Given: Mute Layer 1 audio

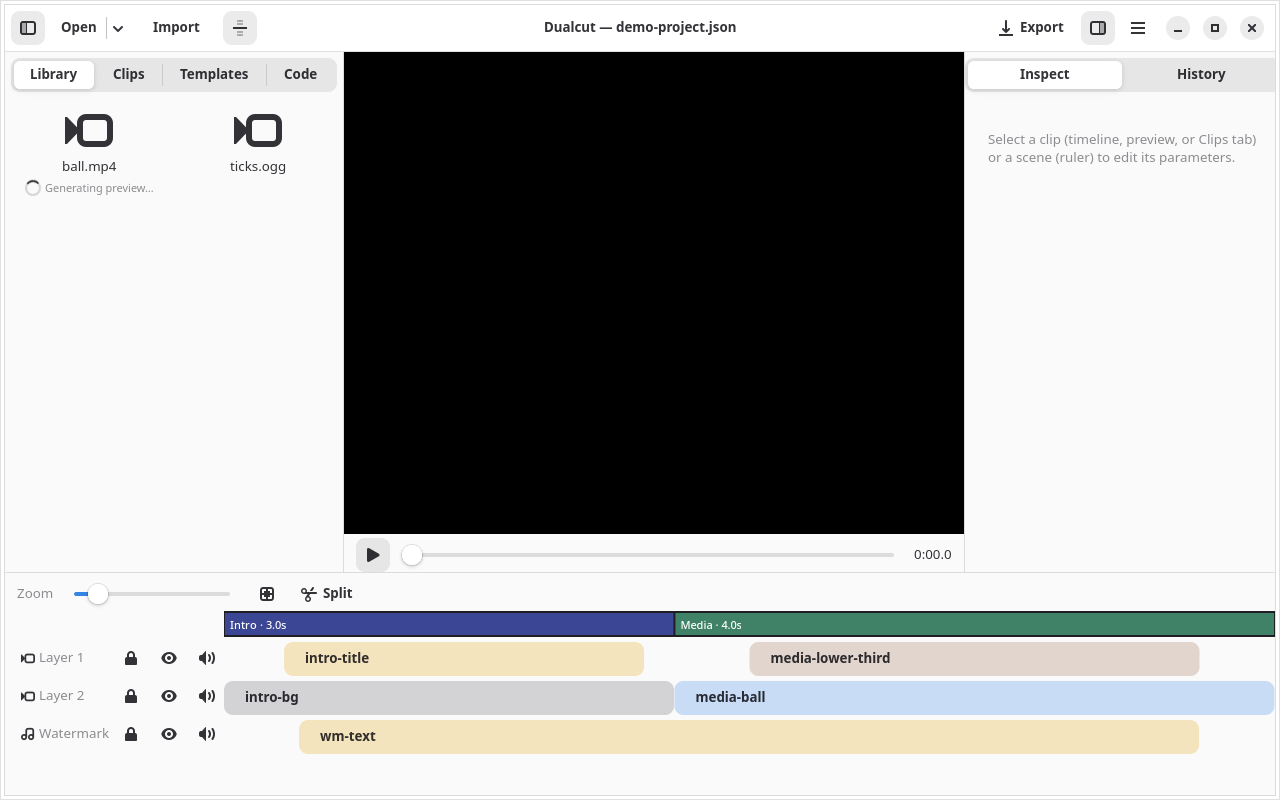Looking at the screenshot, I should coord(207,658).
